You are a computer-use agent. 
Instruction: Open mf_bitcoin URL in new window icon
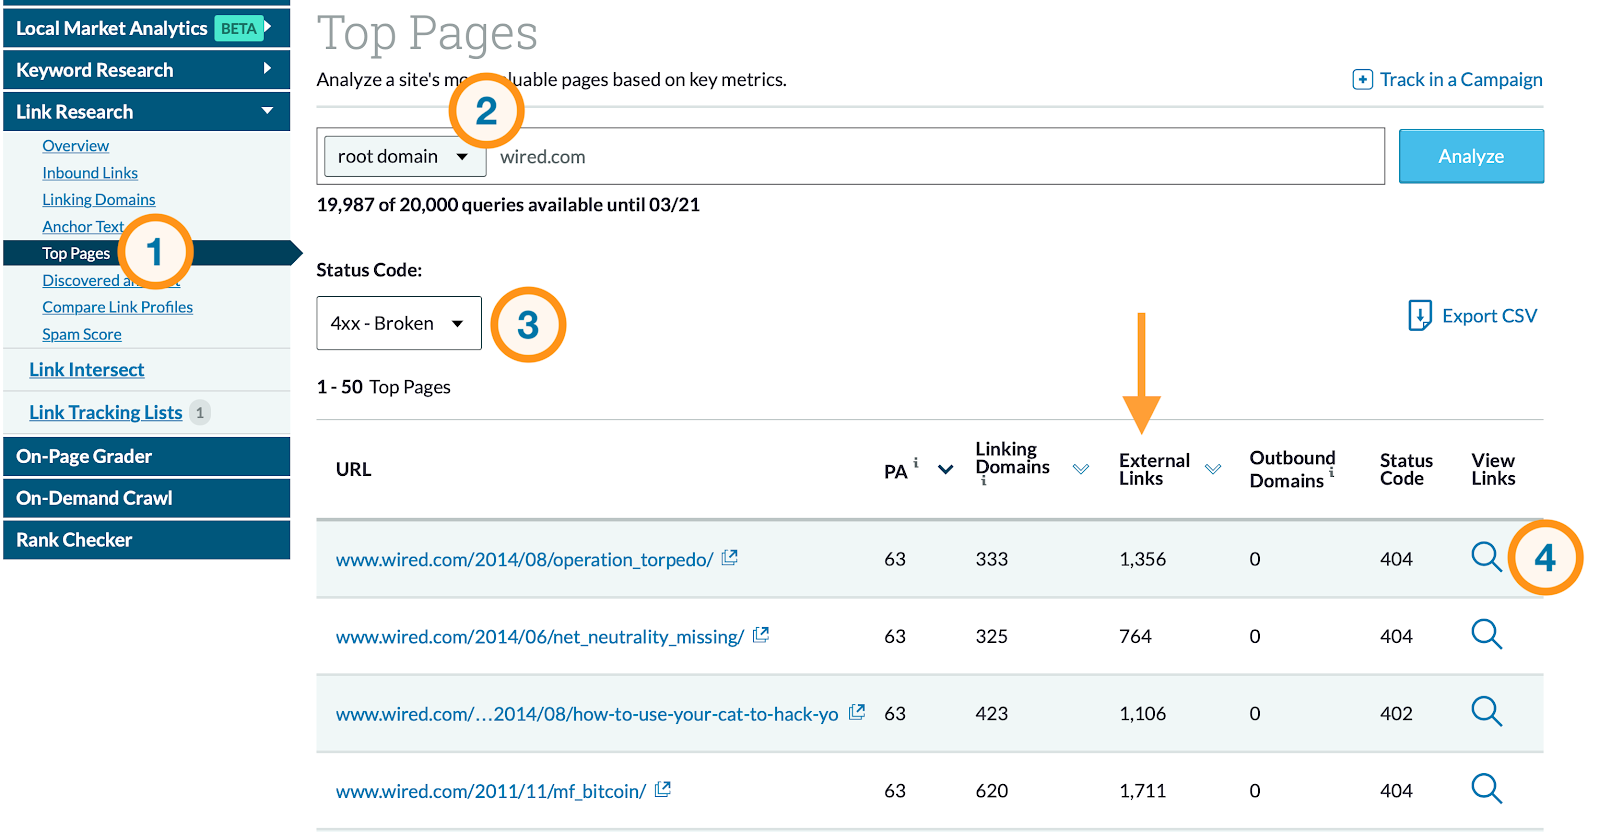click(x=663, y=790)
